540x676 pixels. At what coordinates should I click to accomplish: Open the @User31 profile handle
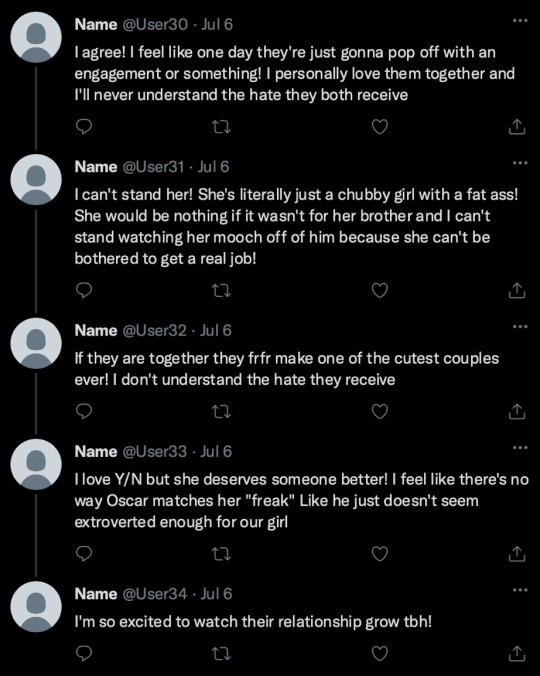[154, 167]
